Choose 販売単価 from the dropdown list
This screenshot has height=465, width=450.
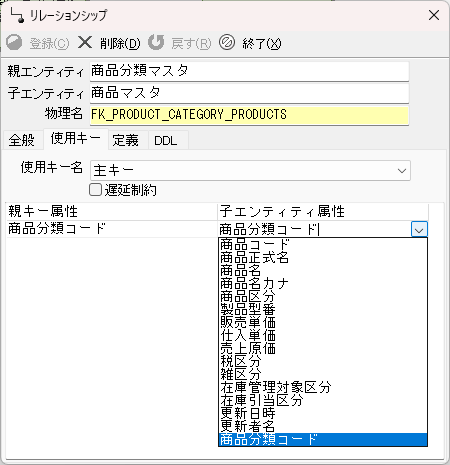323,322
